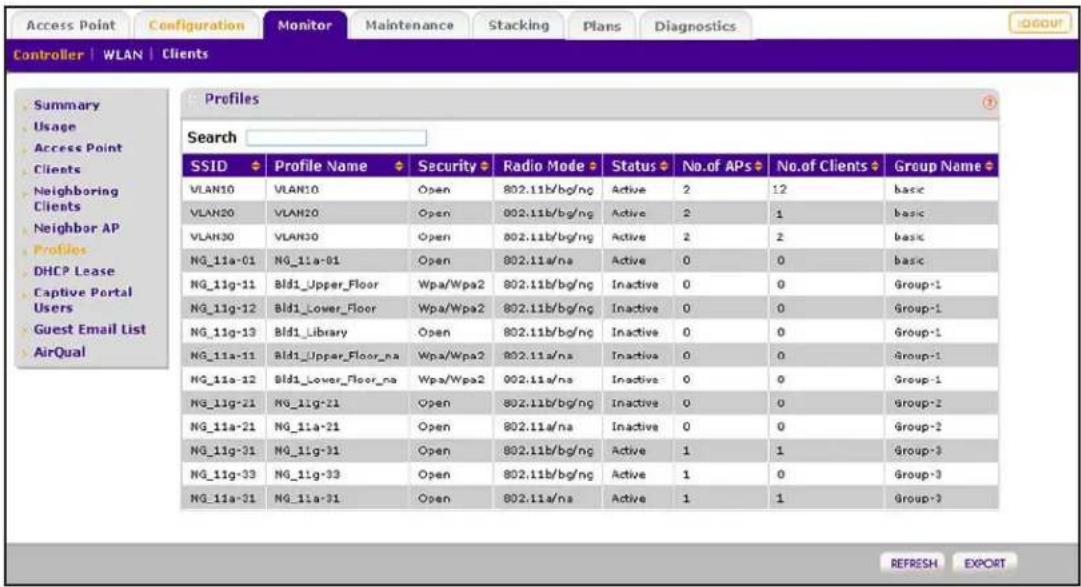
Task: Select Controller in the submenu bar
Action: [48, 54]
